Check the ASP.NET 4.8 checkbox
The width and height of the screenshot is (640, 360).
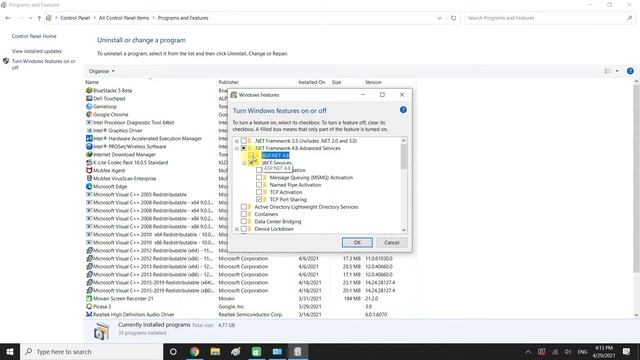click(251, 156)
